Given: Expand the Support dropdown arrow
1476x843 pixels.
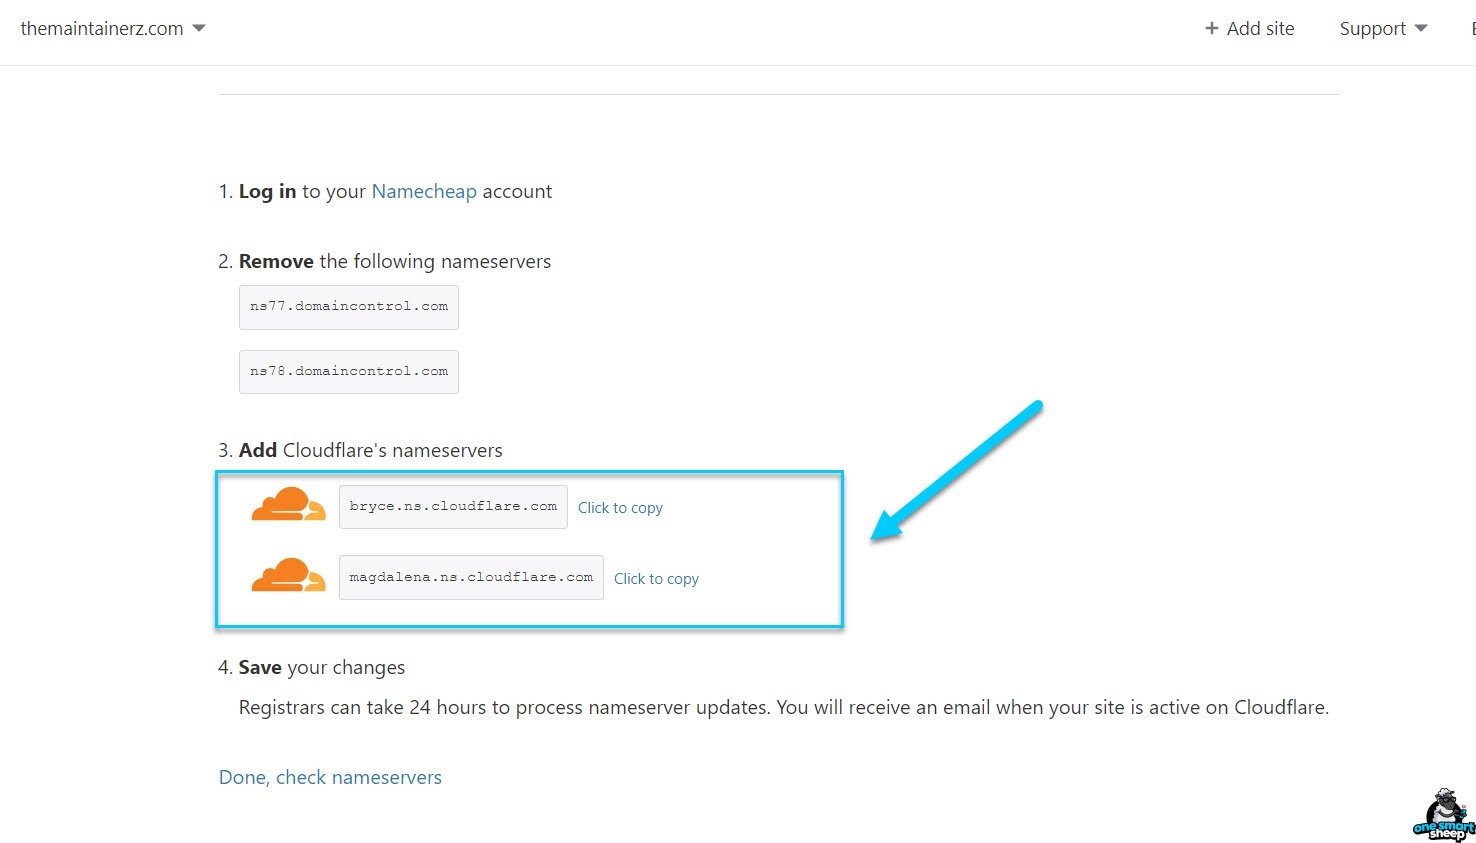Looking at the screenshot, I should click(x=1421, y=28).
